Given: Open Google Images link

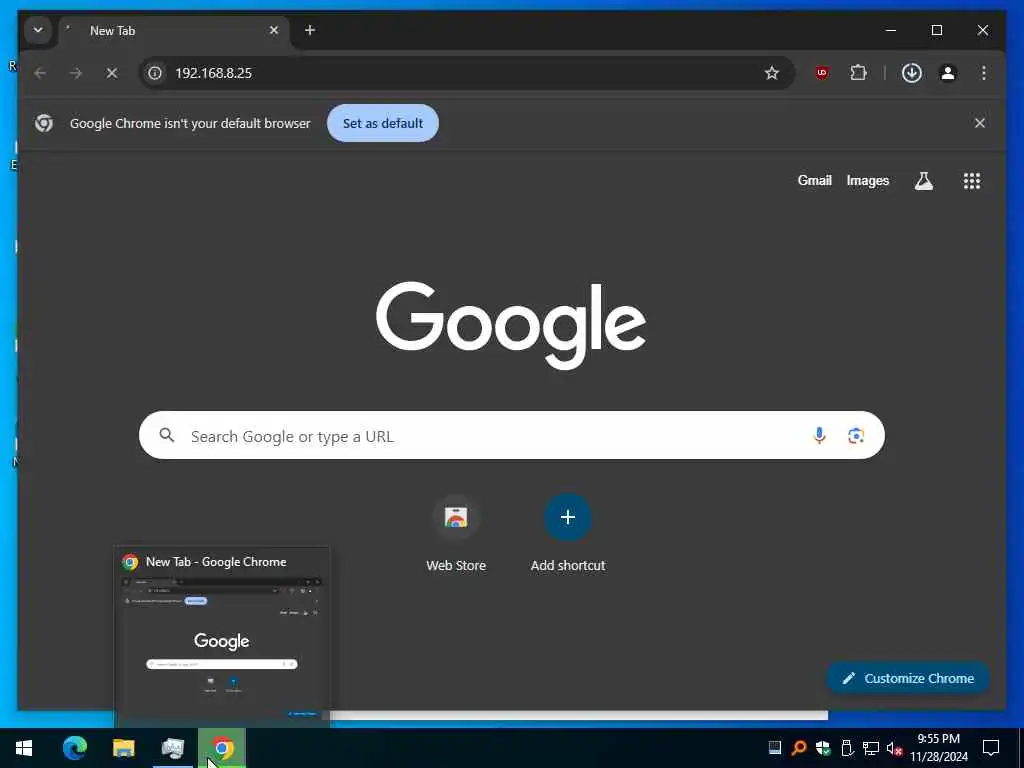Looking at the screenshot, I should (x=867, y=181).
